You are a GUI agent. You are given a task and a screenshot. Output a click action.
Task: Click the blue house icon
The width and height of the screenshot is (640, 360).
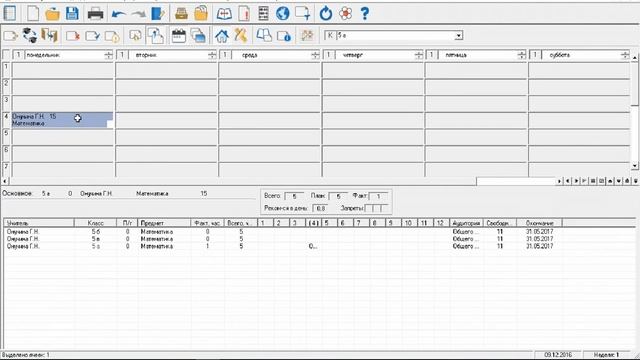(x=222, y=36)
